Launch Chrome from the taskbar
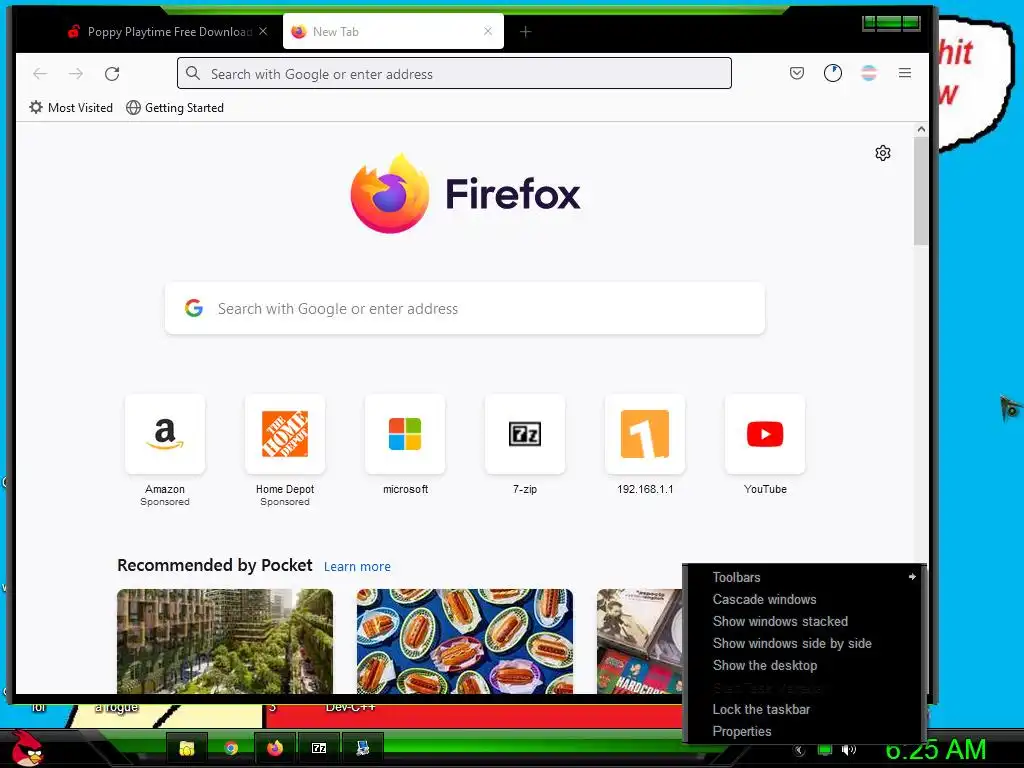The width and height of the screenshot is (1024, 768). click(x=231, y=748)
